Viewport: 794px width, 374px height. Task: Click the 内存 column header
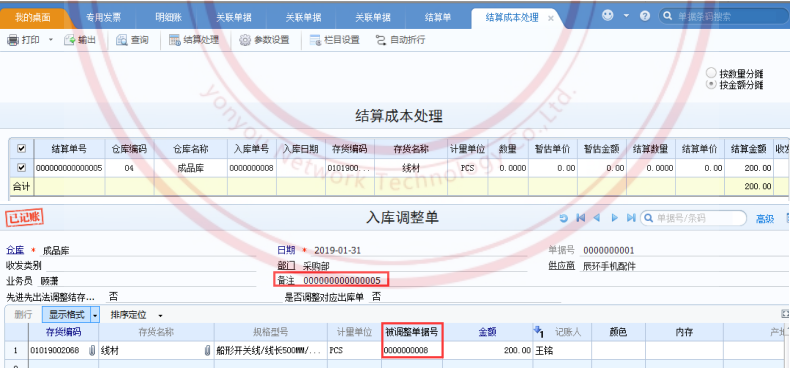tap(684, 333)
